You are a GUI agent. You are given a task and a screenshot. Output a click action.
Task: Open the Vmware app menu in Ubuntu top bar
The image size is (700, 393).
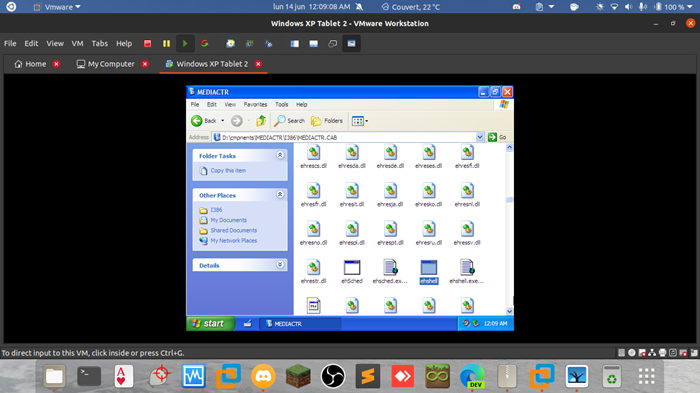[58, 7]
